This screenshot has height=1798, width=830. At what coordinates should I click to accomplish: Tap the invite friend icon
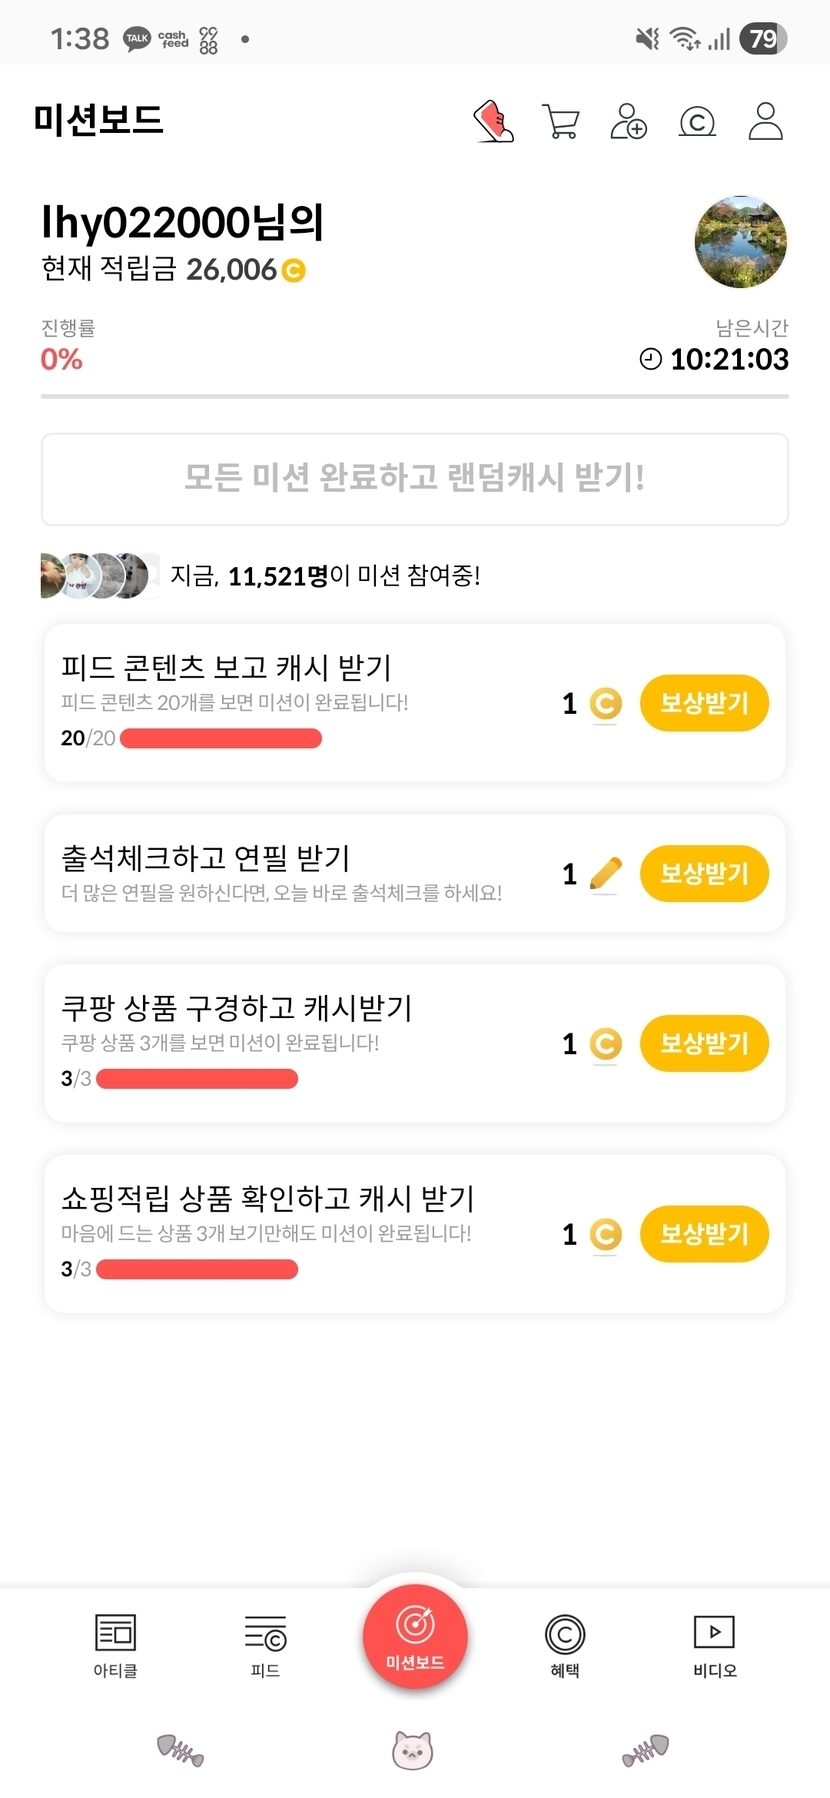point(628,122)
